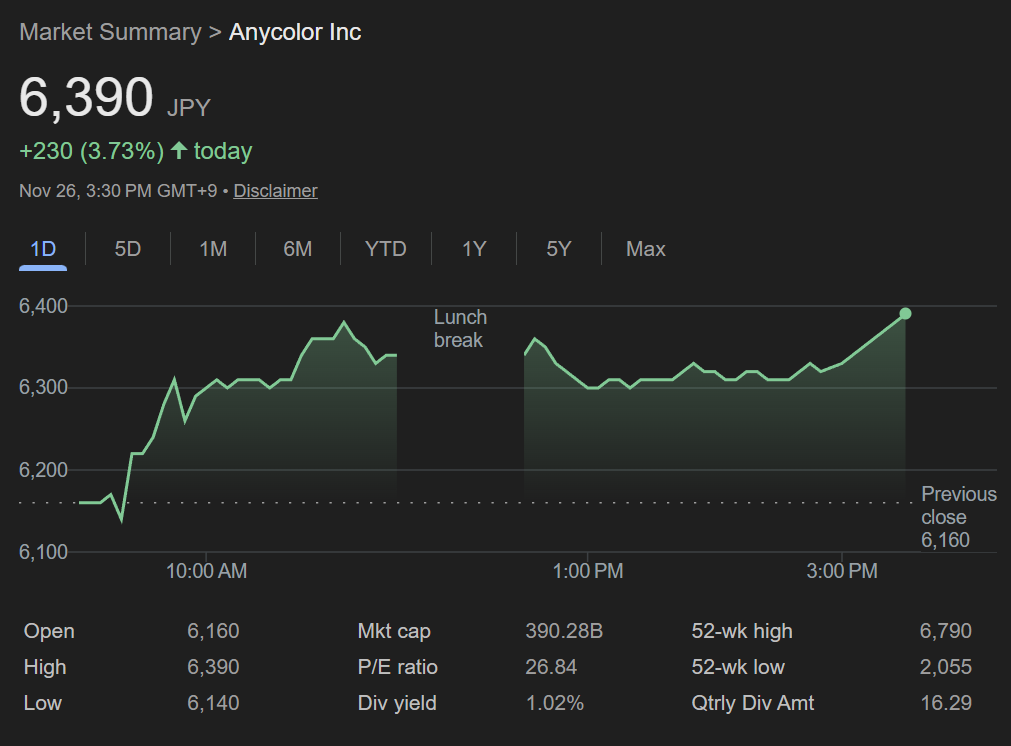Click the Div yield label
The width and height of the screenshot is (1011, 746).
(397, 703)
